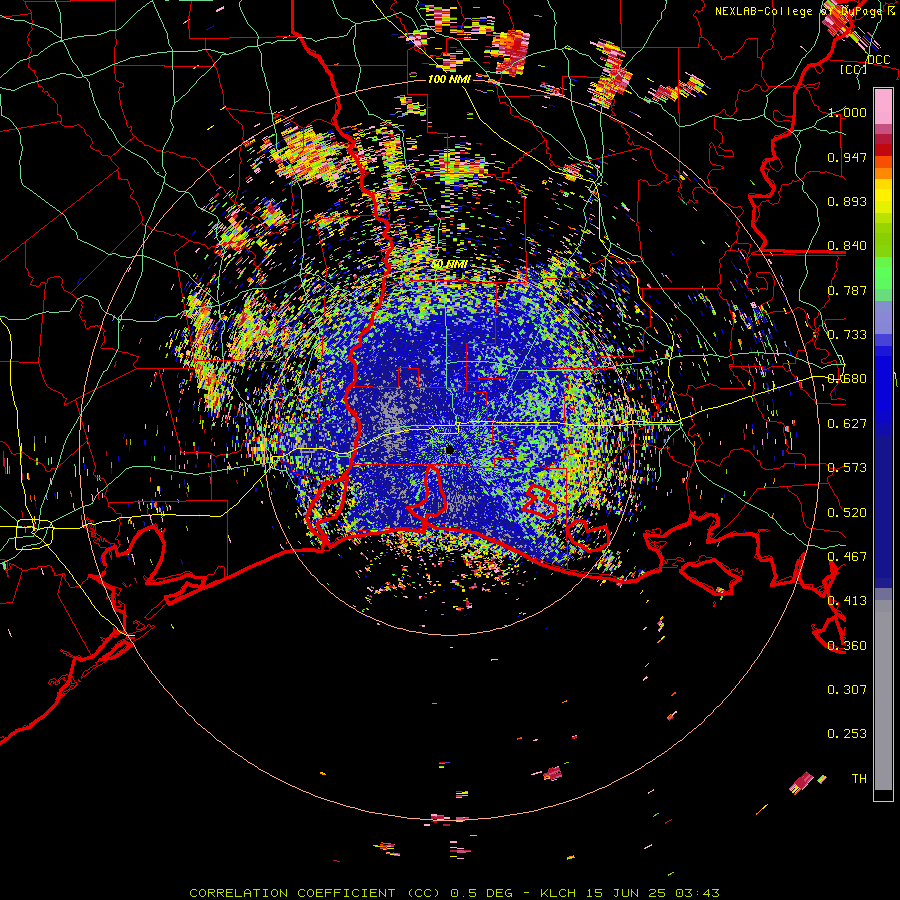
Task: Select the 0.413 scale label
Action: tap(847, 601)
